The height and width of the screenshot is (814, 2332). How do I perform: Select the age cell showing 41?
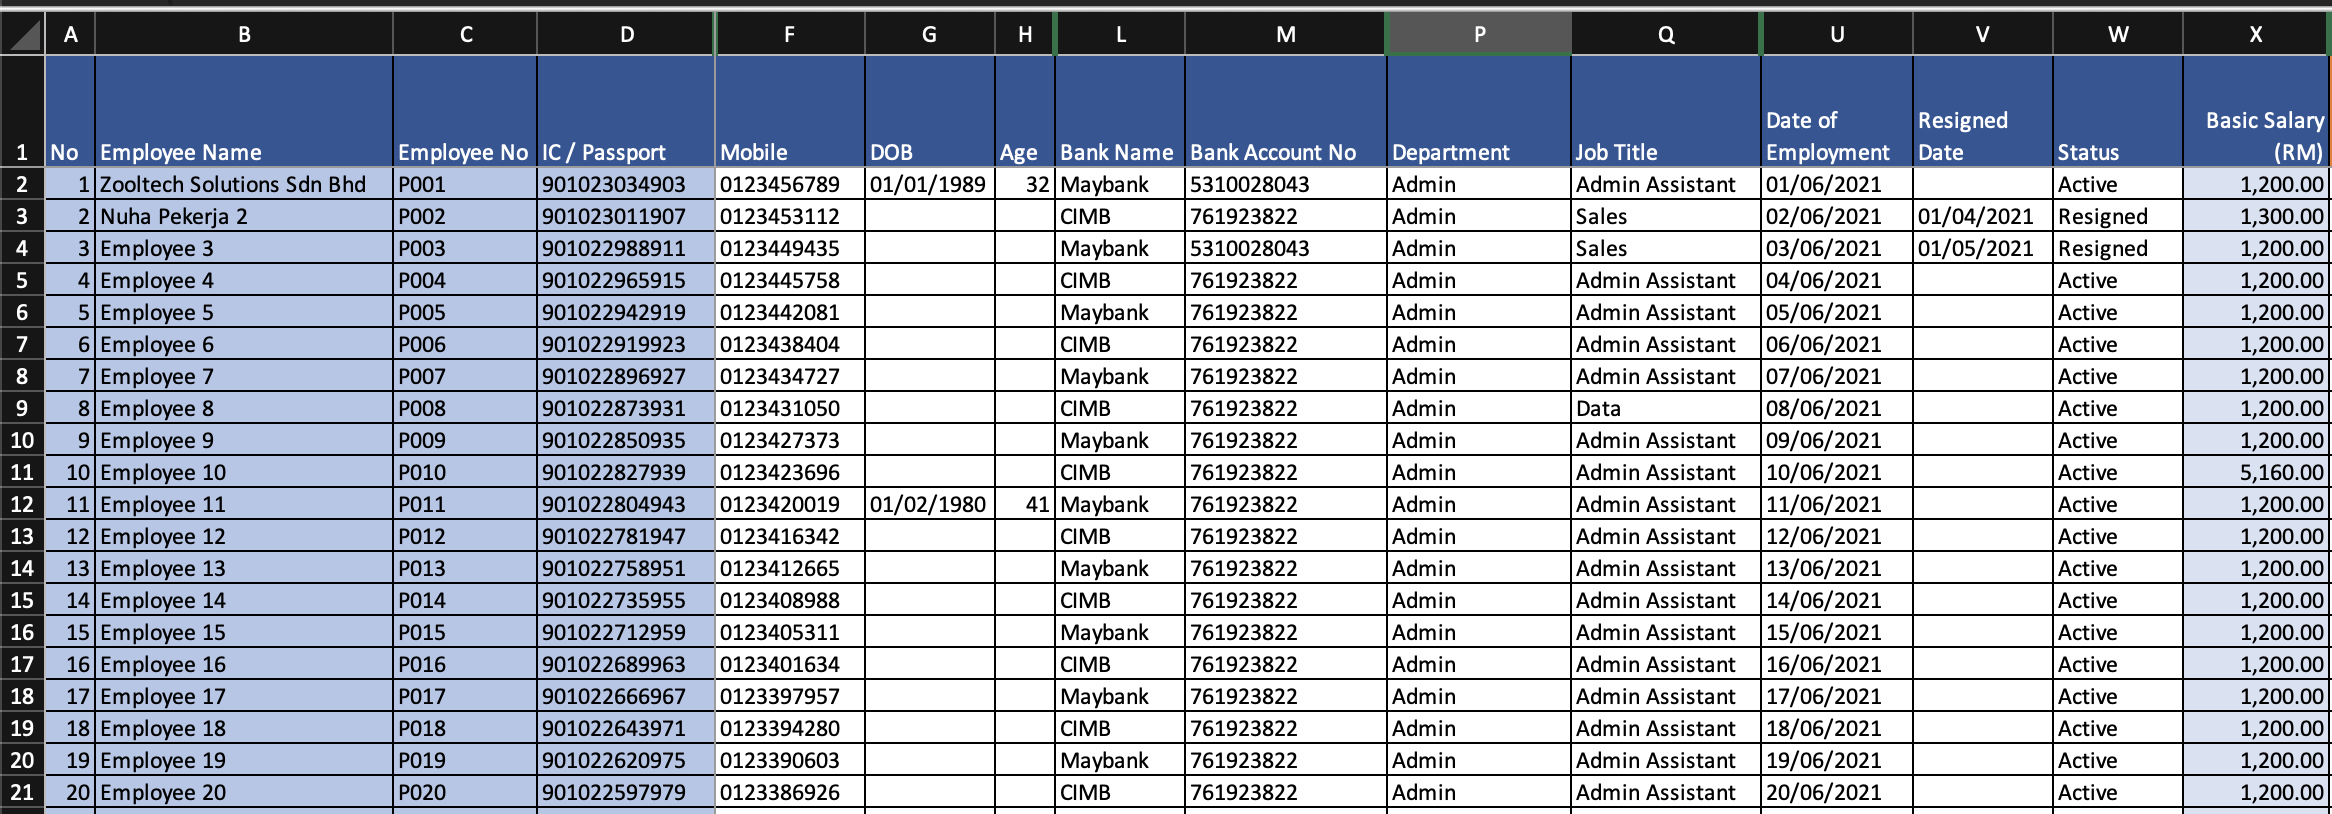click(1025, 504)
